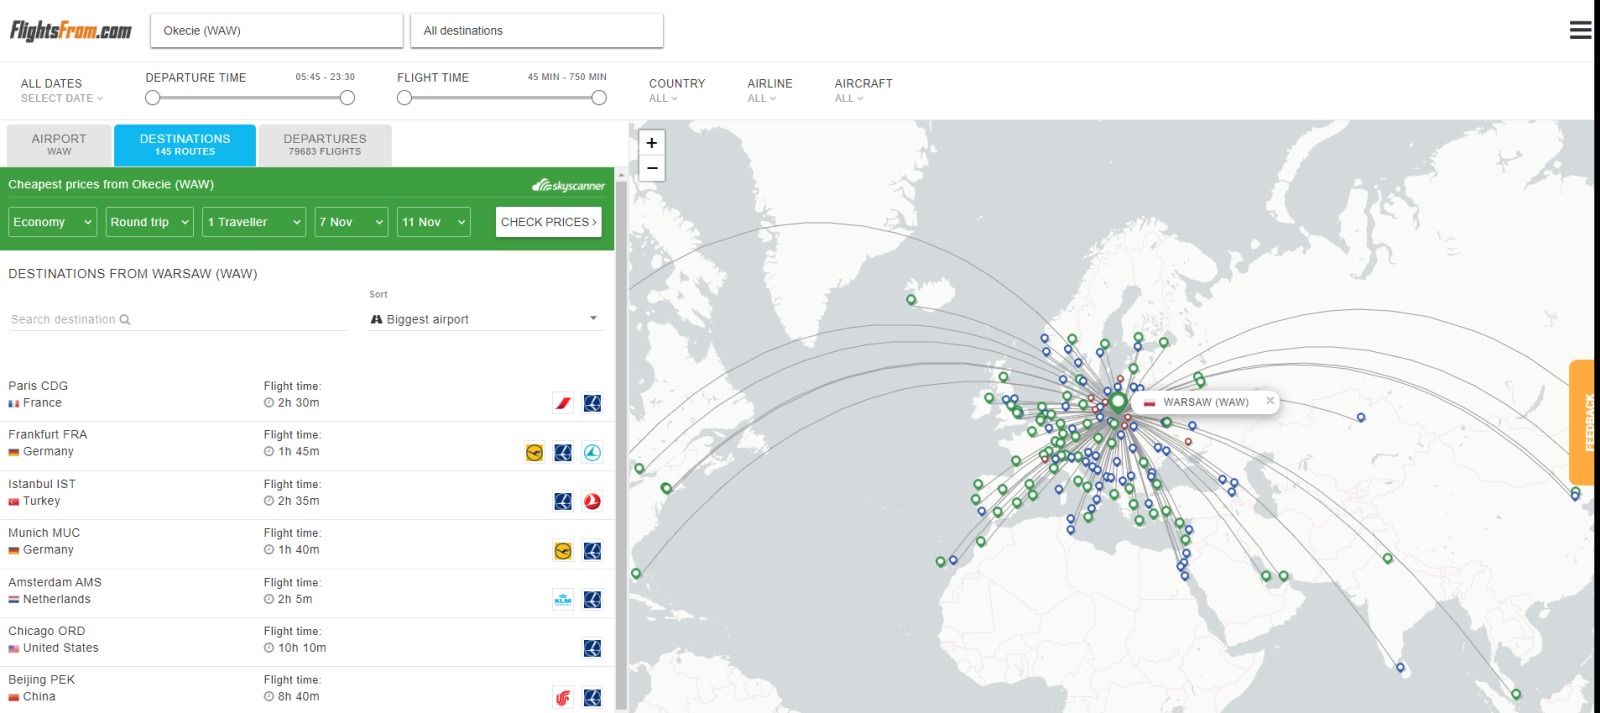
Task: Click the LOT airline logo on Paris row
Action: tap(592, 403)
